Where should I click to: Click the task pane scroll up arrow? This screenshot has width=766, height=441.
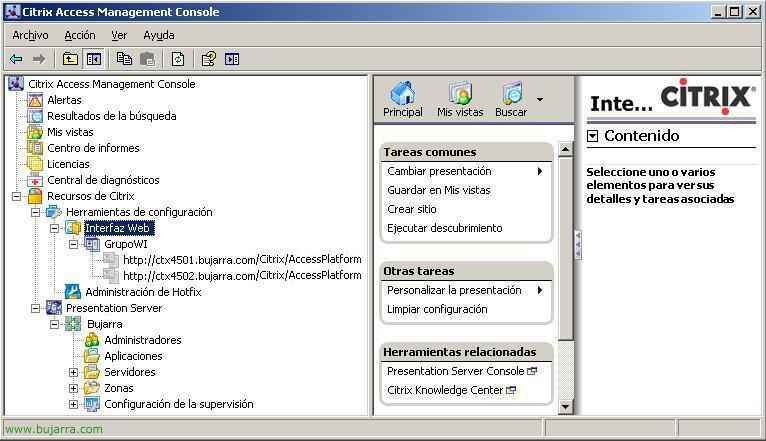pyautogui.click(x=565, y=149)
